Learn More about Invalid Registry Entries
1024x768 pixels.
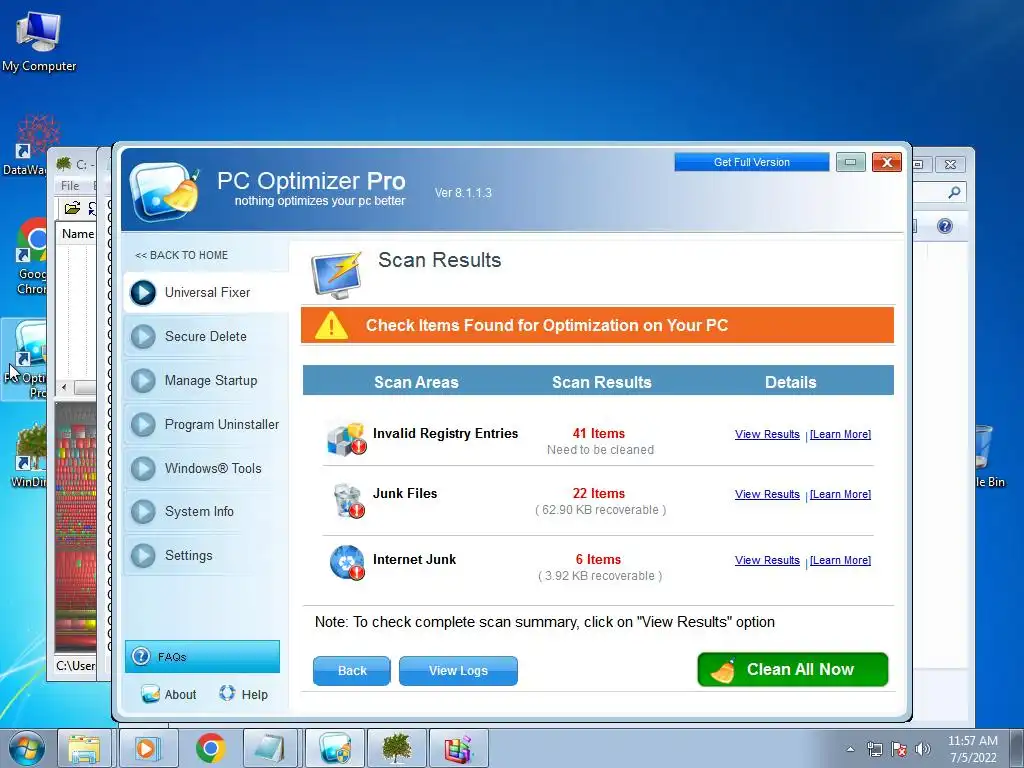[840, 434]
